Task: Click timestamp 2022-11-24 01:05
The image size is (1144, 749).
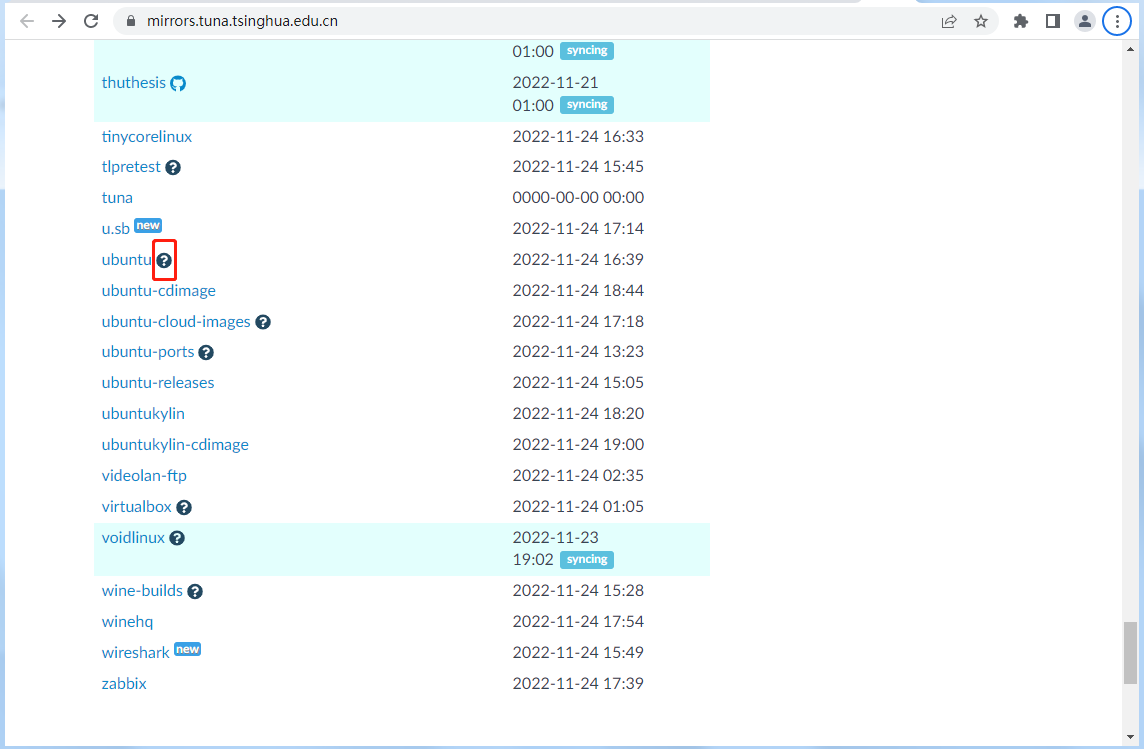Action: pos(578,506)
